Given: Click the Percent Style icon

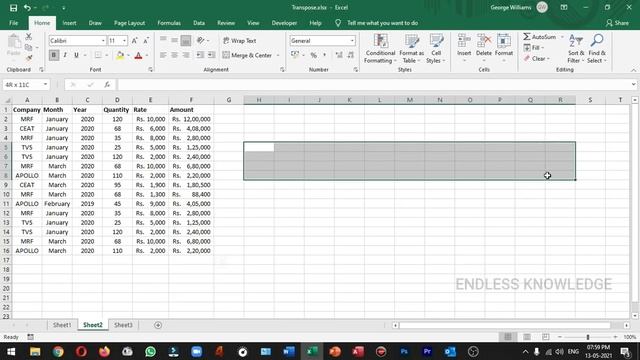Looking at the screenshot, I should click(x=313, y=55).
